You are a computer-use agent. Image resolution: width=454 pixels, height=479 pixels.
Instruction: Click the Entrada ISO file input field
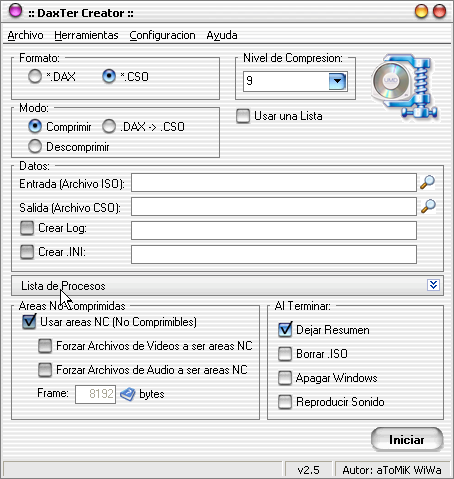pyautogui.click(x=274, y=183)
